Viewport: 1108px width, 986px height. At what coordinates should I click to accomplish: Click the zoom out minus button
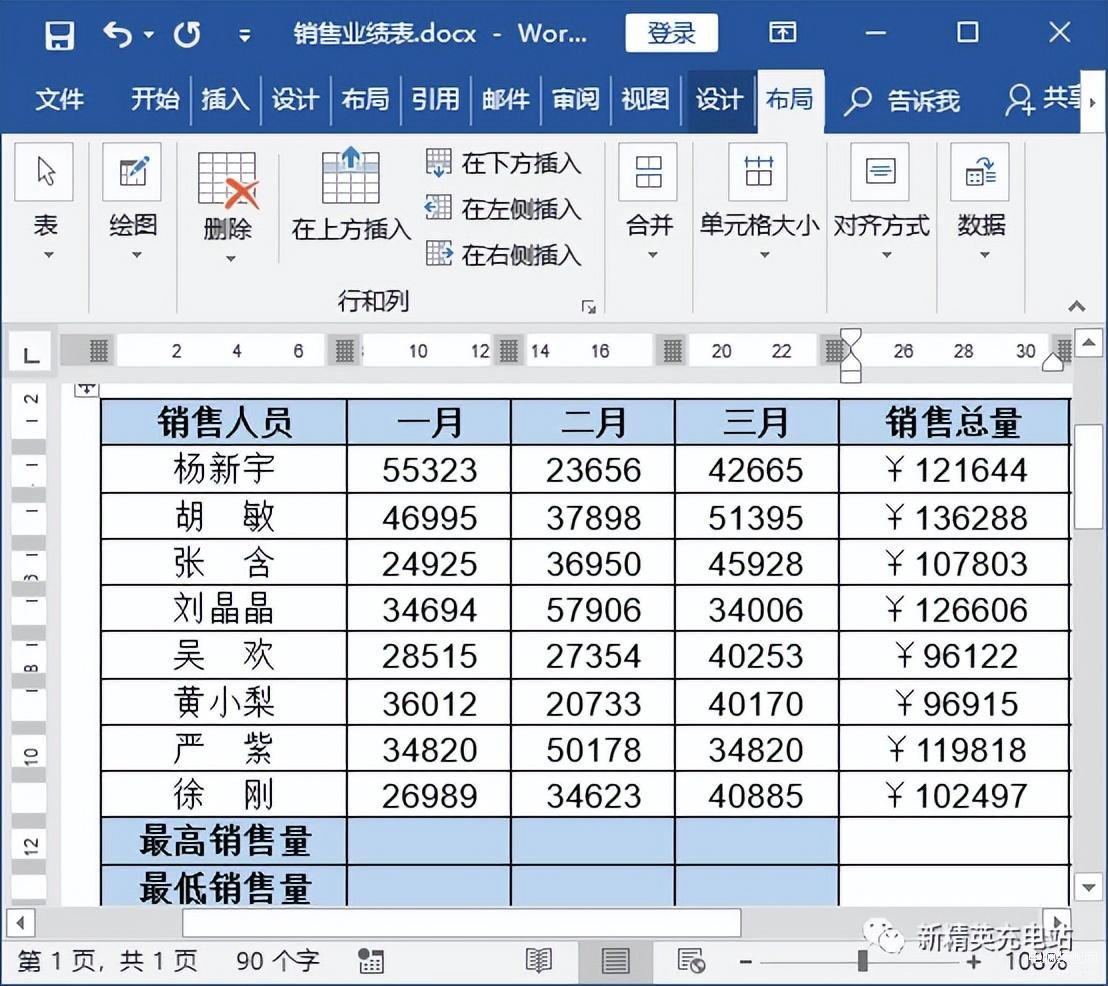pyautogui.click(x=745, y=961)
